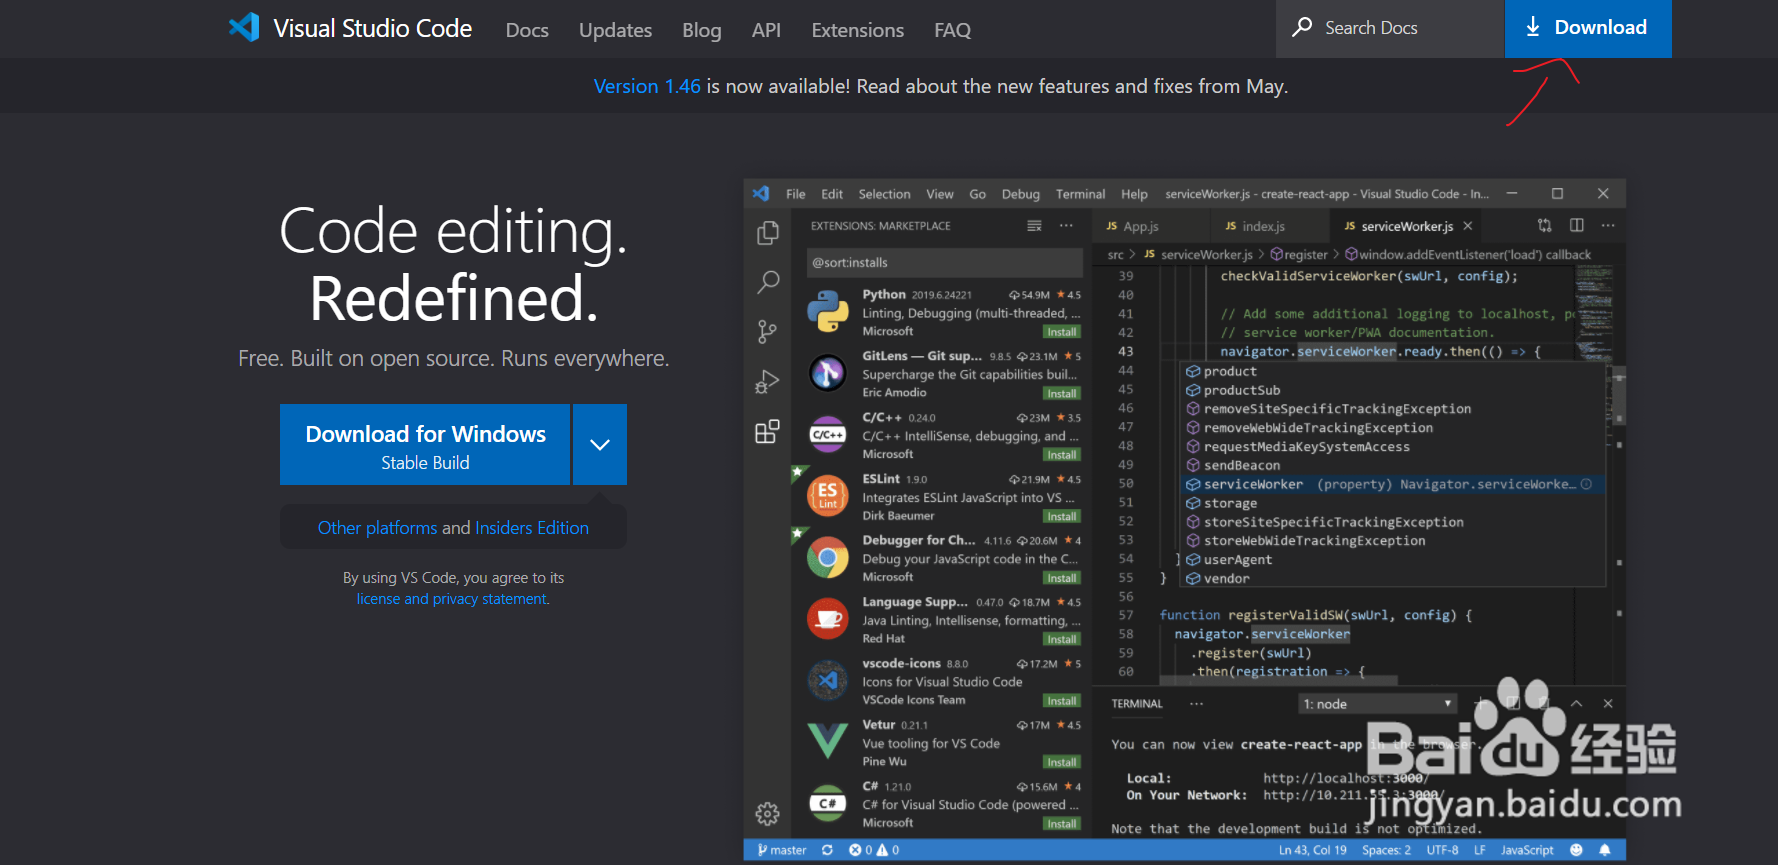This screenshot has height=865, width=1778.
Task: Open the Extensions panel ellipsis menu
Action: coord(1066,226)
